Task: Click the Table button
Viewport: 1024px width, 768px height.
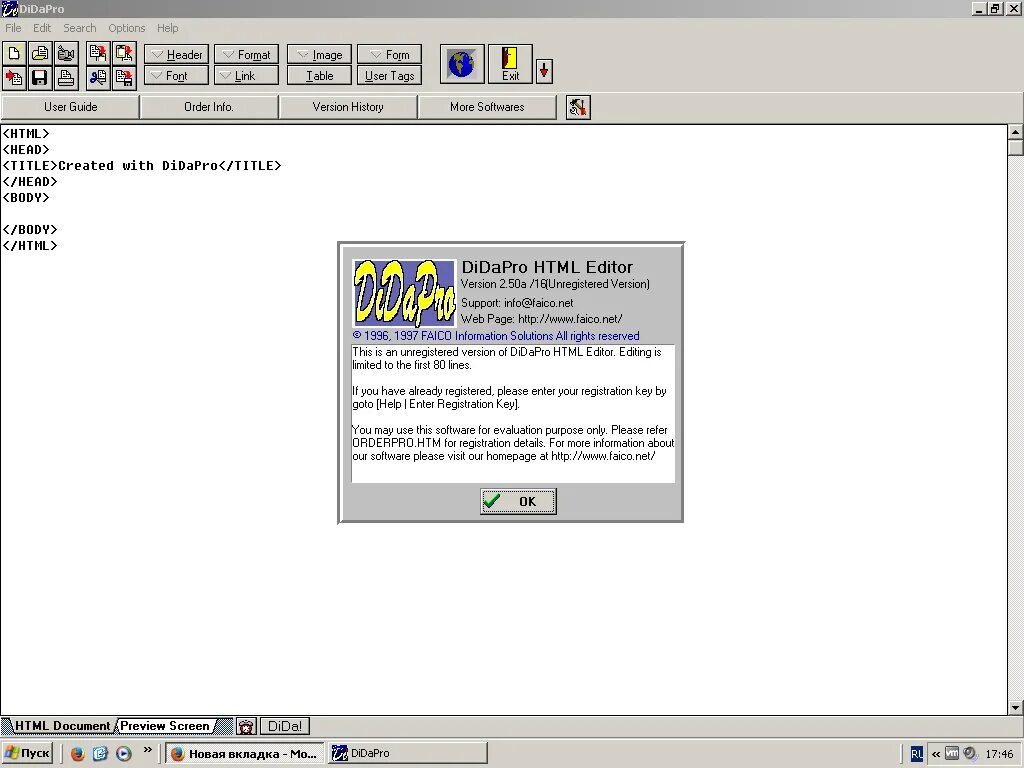Action: [319, 76]
